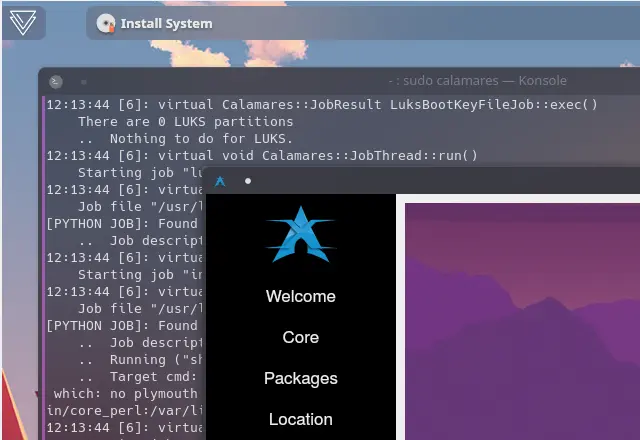
Task: Click the installer window's blue logo icon in title bar
Action: [x=220, y=181]
